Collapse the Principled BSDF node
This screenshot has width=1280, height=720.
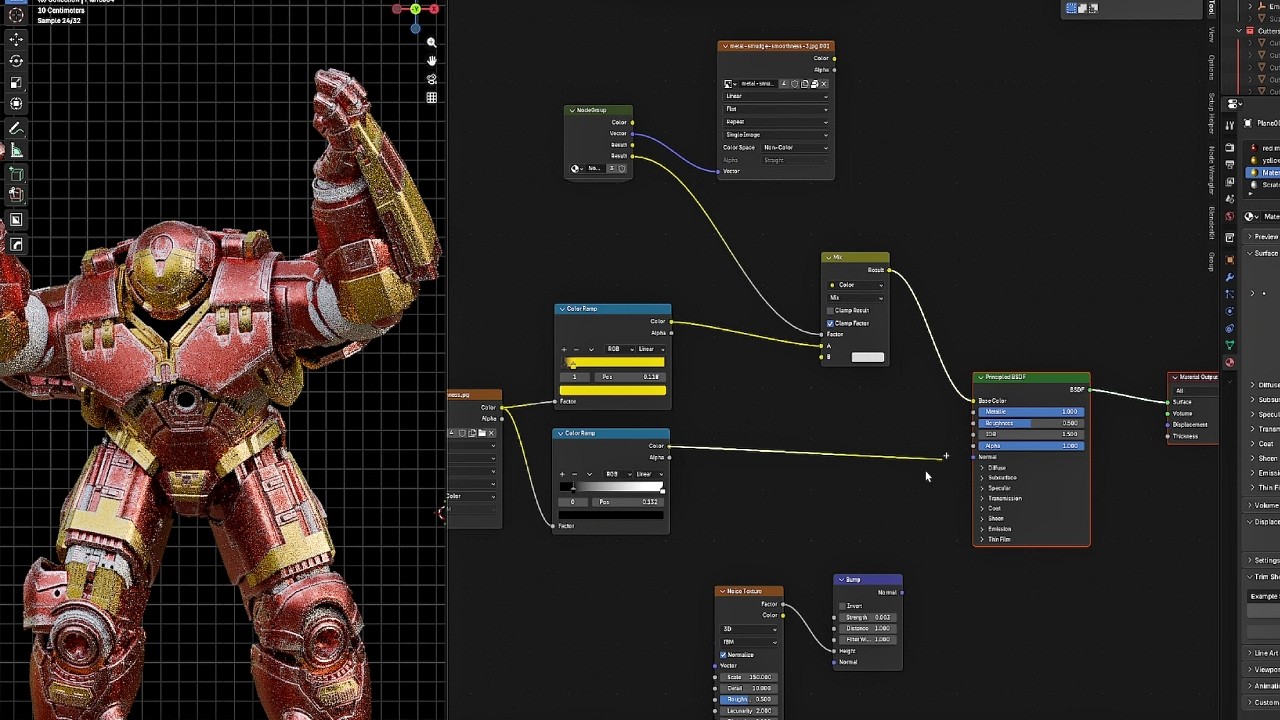980,377
